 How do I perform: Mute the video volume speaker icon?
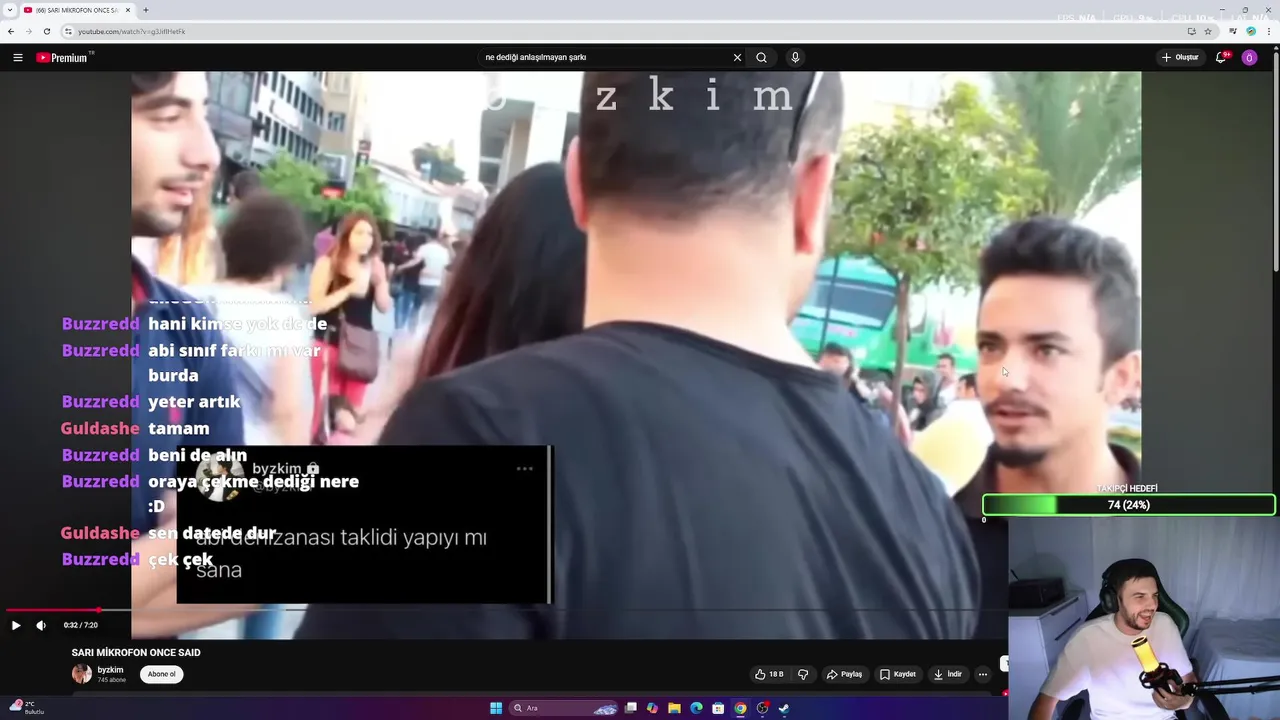coord(41,625)
